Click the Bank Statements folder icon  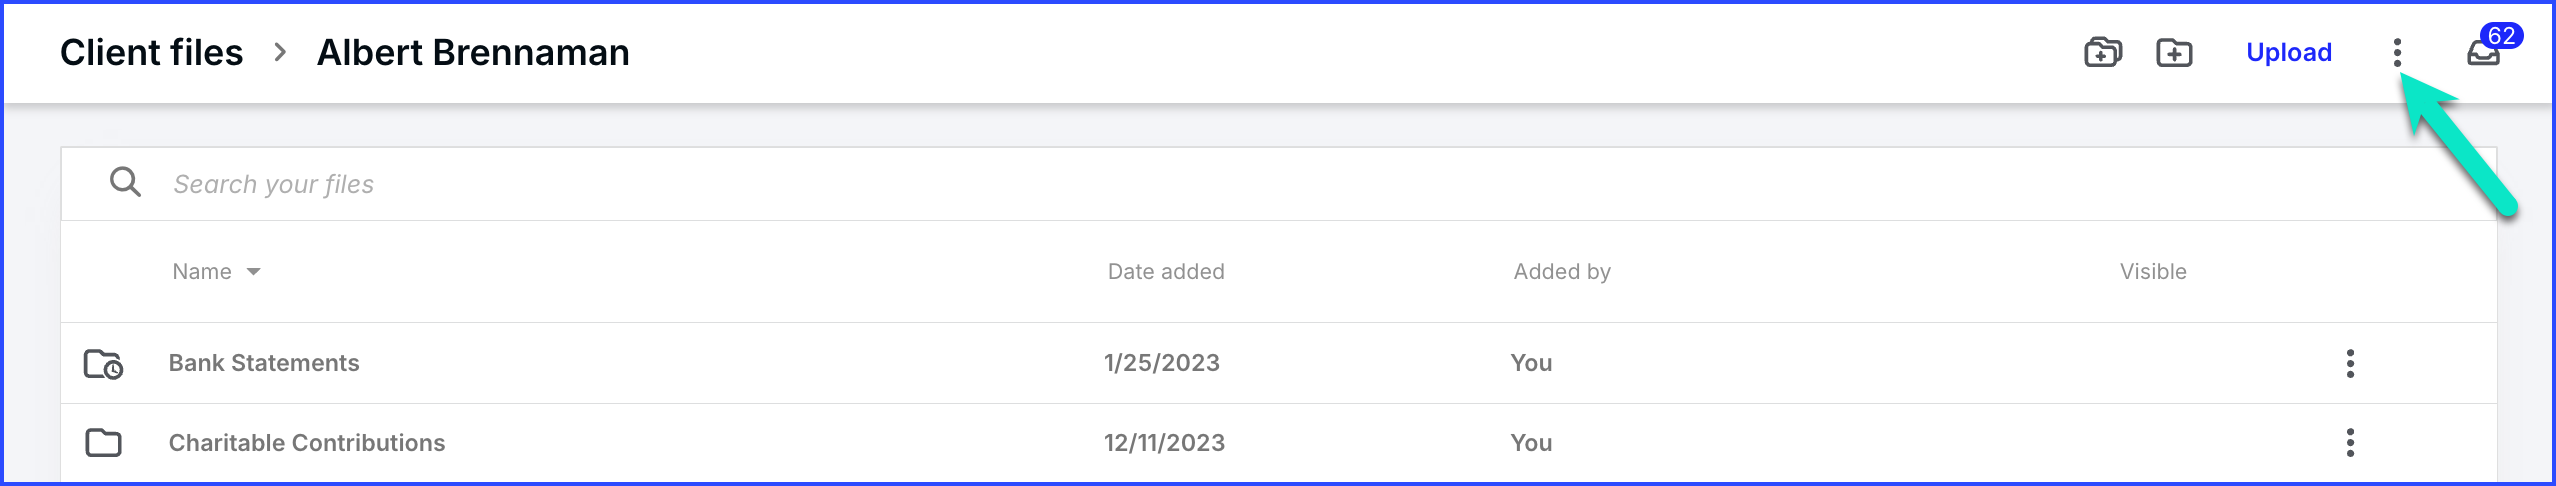tap(103, 364)
